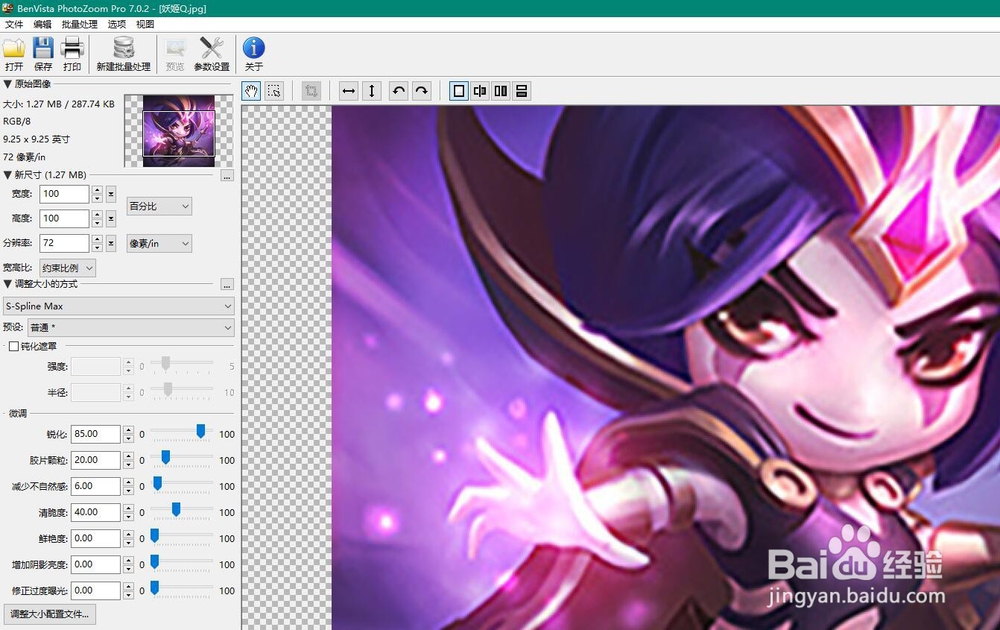This screenshot has width=1000, height=630.
Task: Collapse the 调整大小的方式 section
Action: (7, 284)
